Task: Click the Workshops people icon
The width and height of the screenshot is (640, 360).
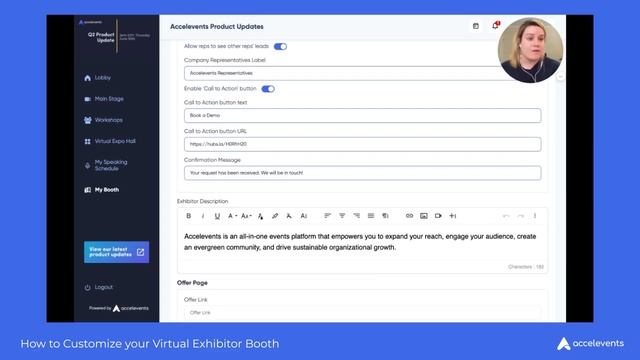Action: click(x=87, y=120)
